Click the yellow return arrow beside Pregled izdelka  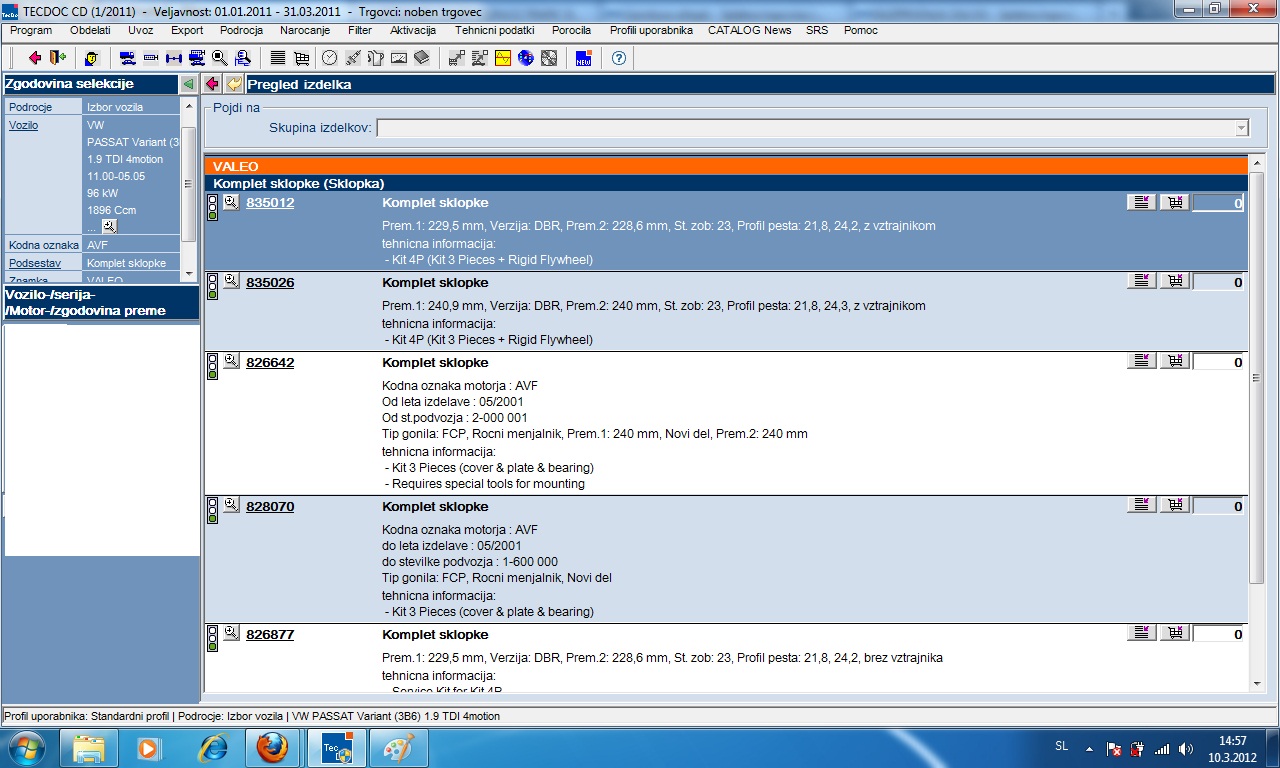pos(234,84)
